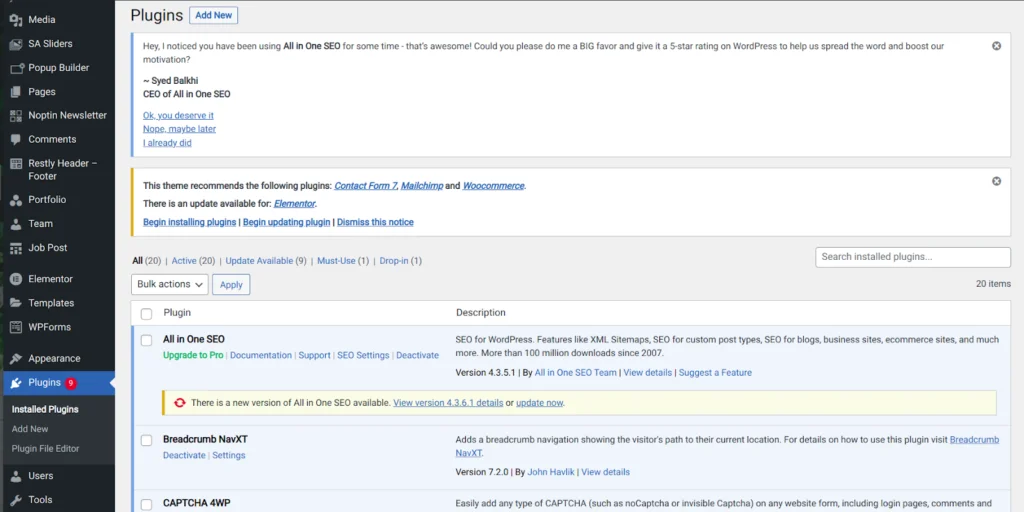Click the WPForms sidebar icon
This screenshot has height=512, width=1024.
pyautogui.click(x=16, y=327)
